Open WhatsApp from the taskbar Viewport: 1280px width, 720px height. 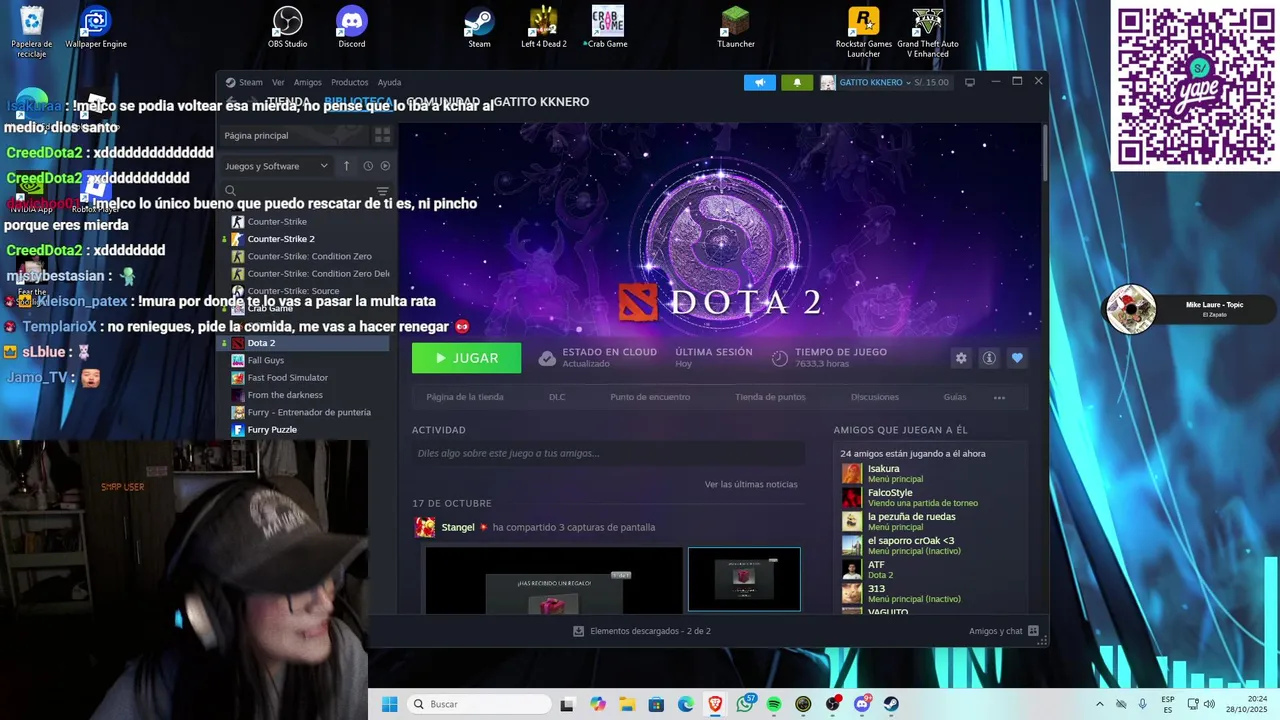pos(745,704)
